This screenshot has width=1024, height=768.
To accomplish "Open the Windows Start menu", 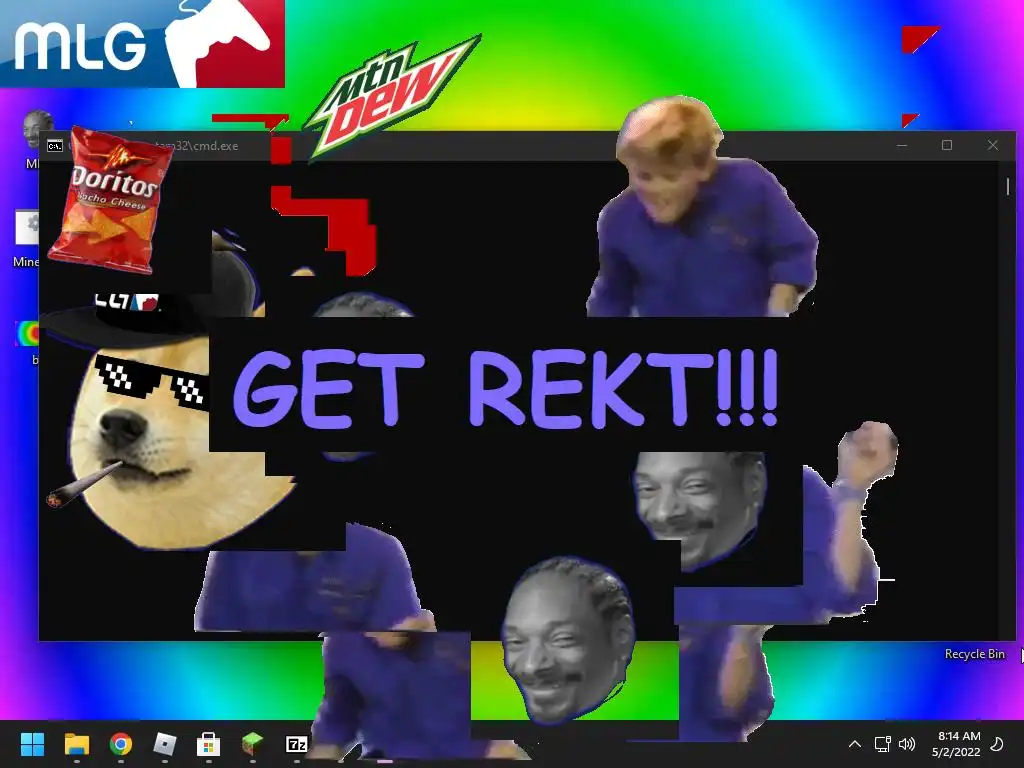I will click(x=32, y=744).
